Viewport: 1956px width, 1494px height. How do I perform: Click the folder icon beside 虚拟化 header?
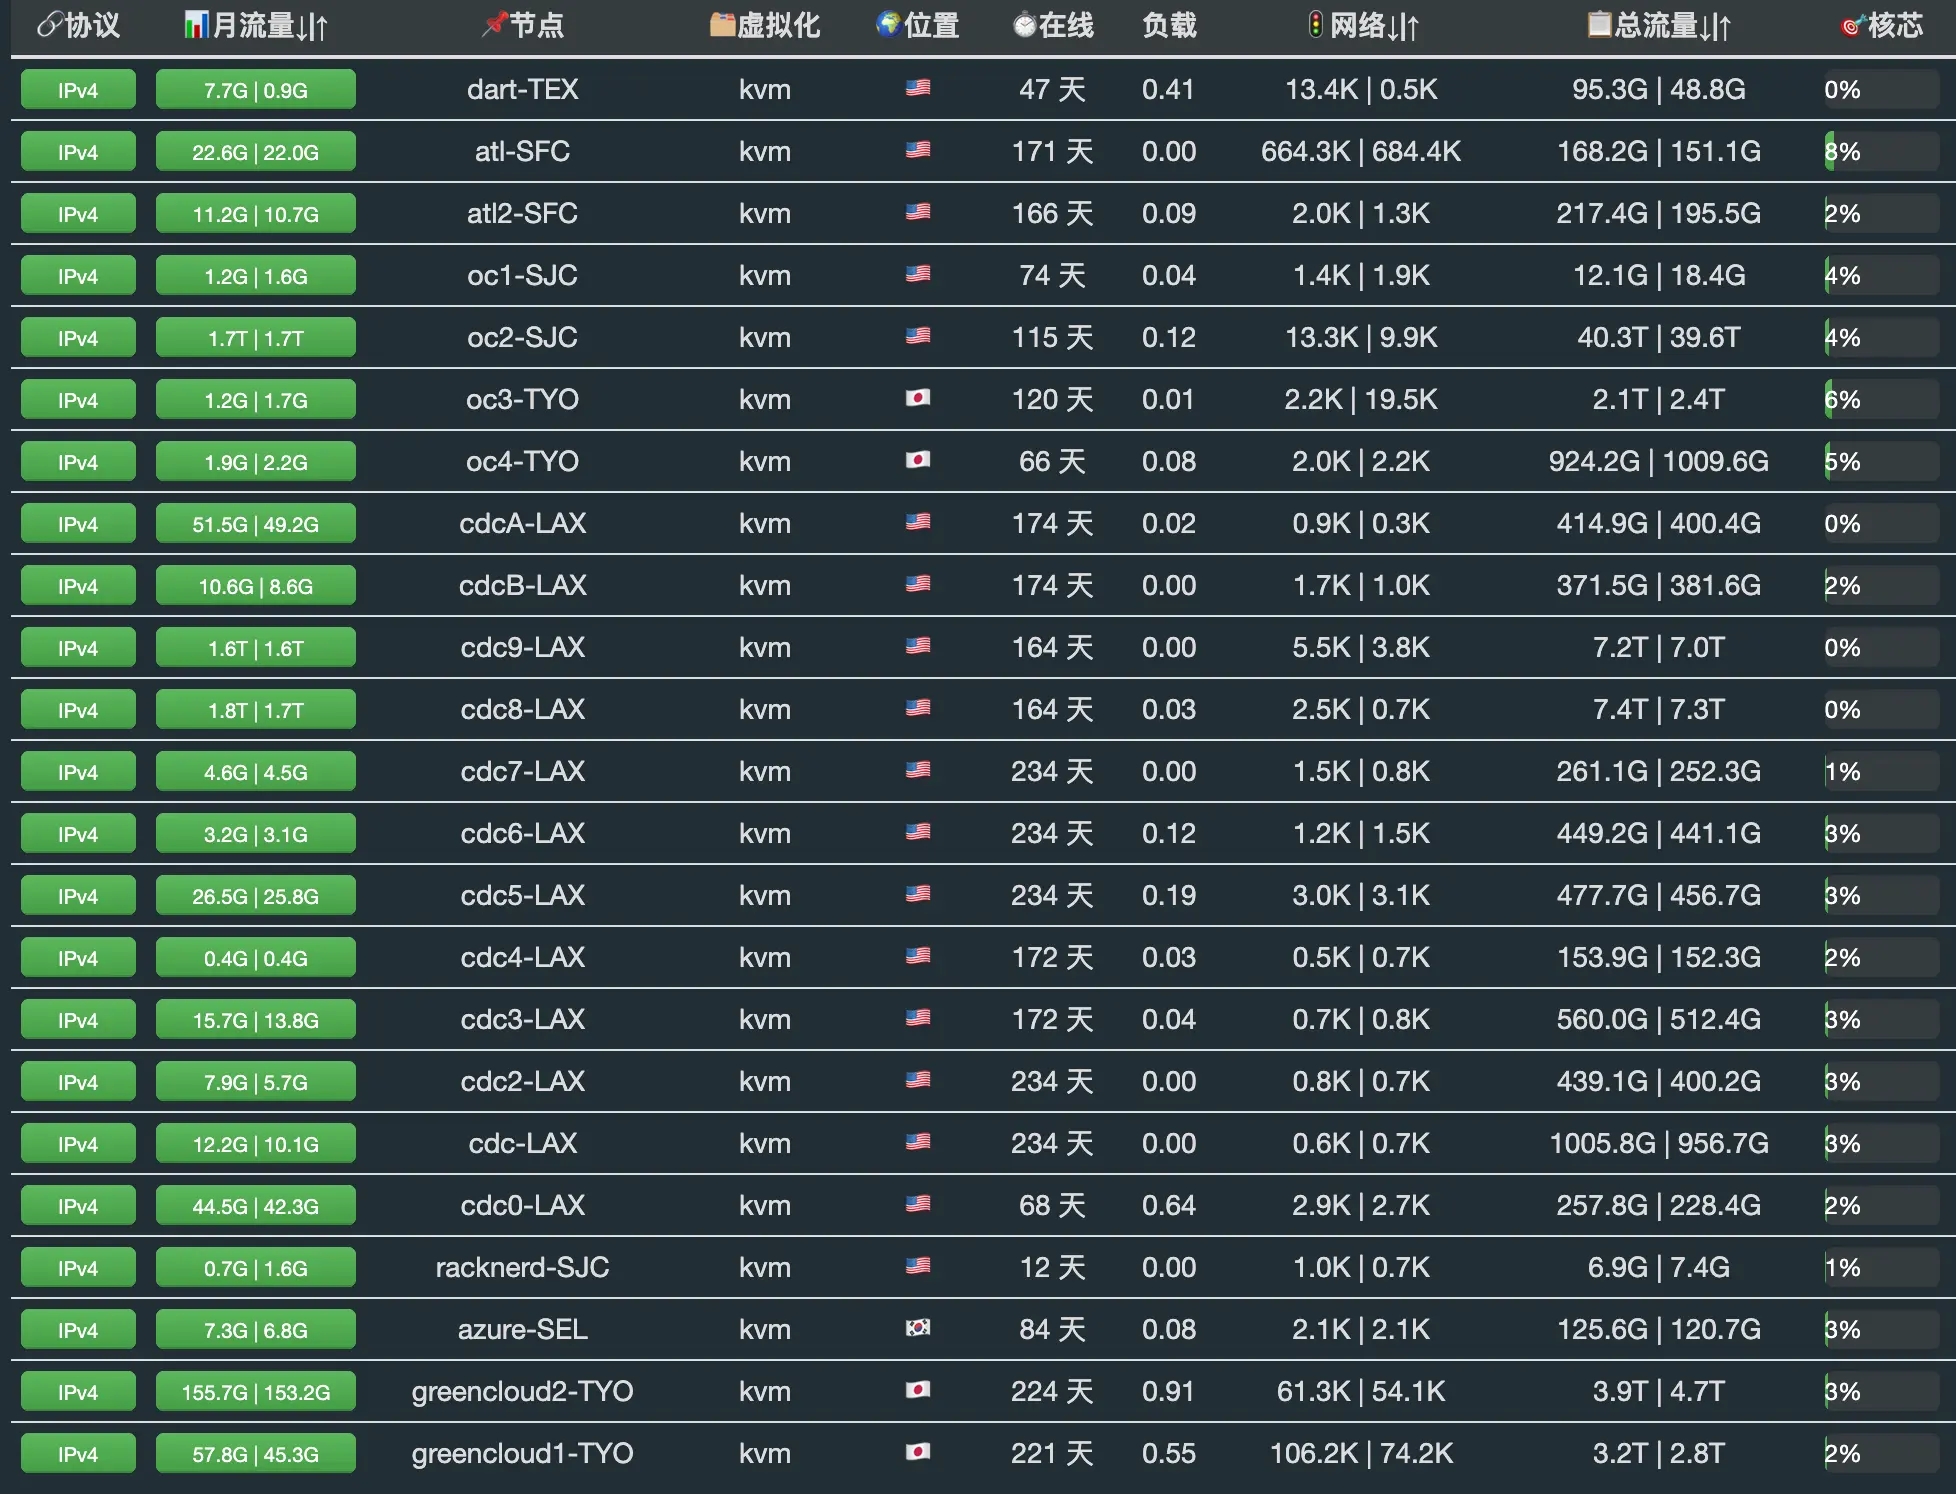722,25
